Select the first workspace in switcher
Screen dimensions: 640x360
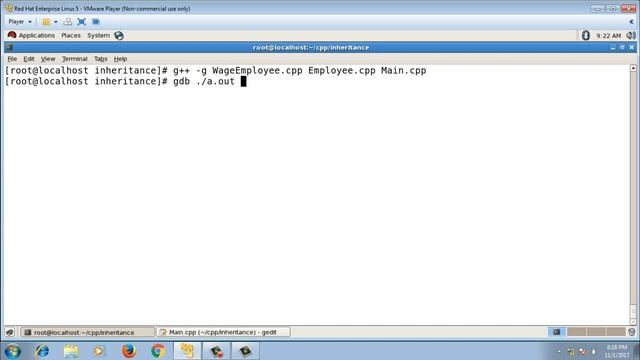[556, 332]
